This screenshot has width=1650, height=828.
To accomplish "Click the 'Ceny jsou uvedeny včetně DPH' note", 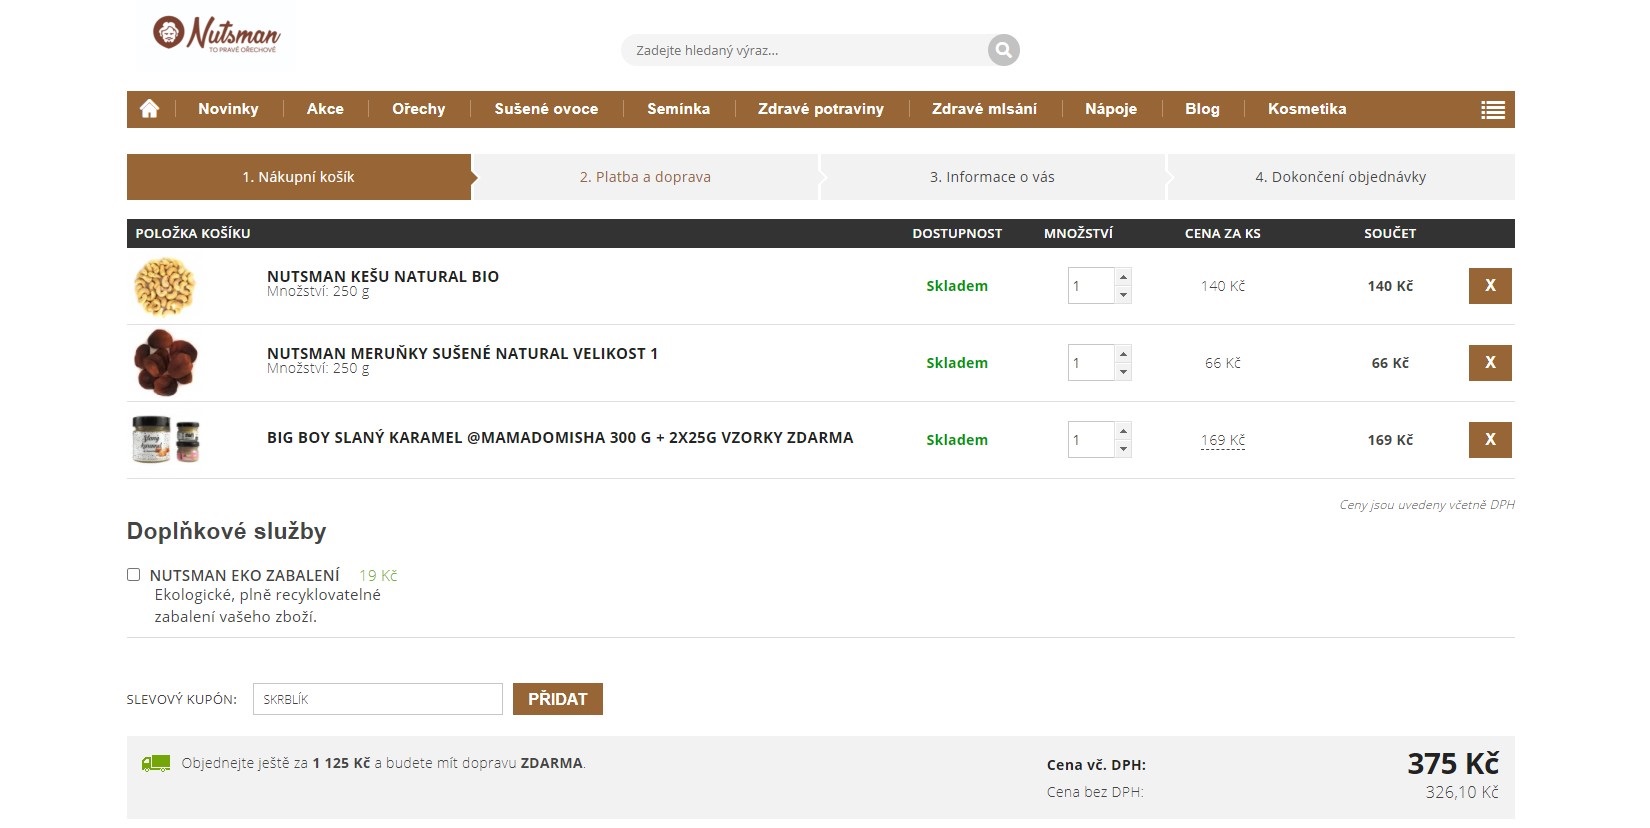I will click(1427, 505).
